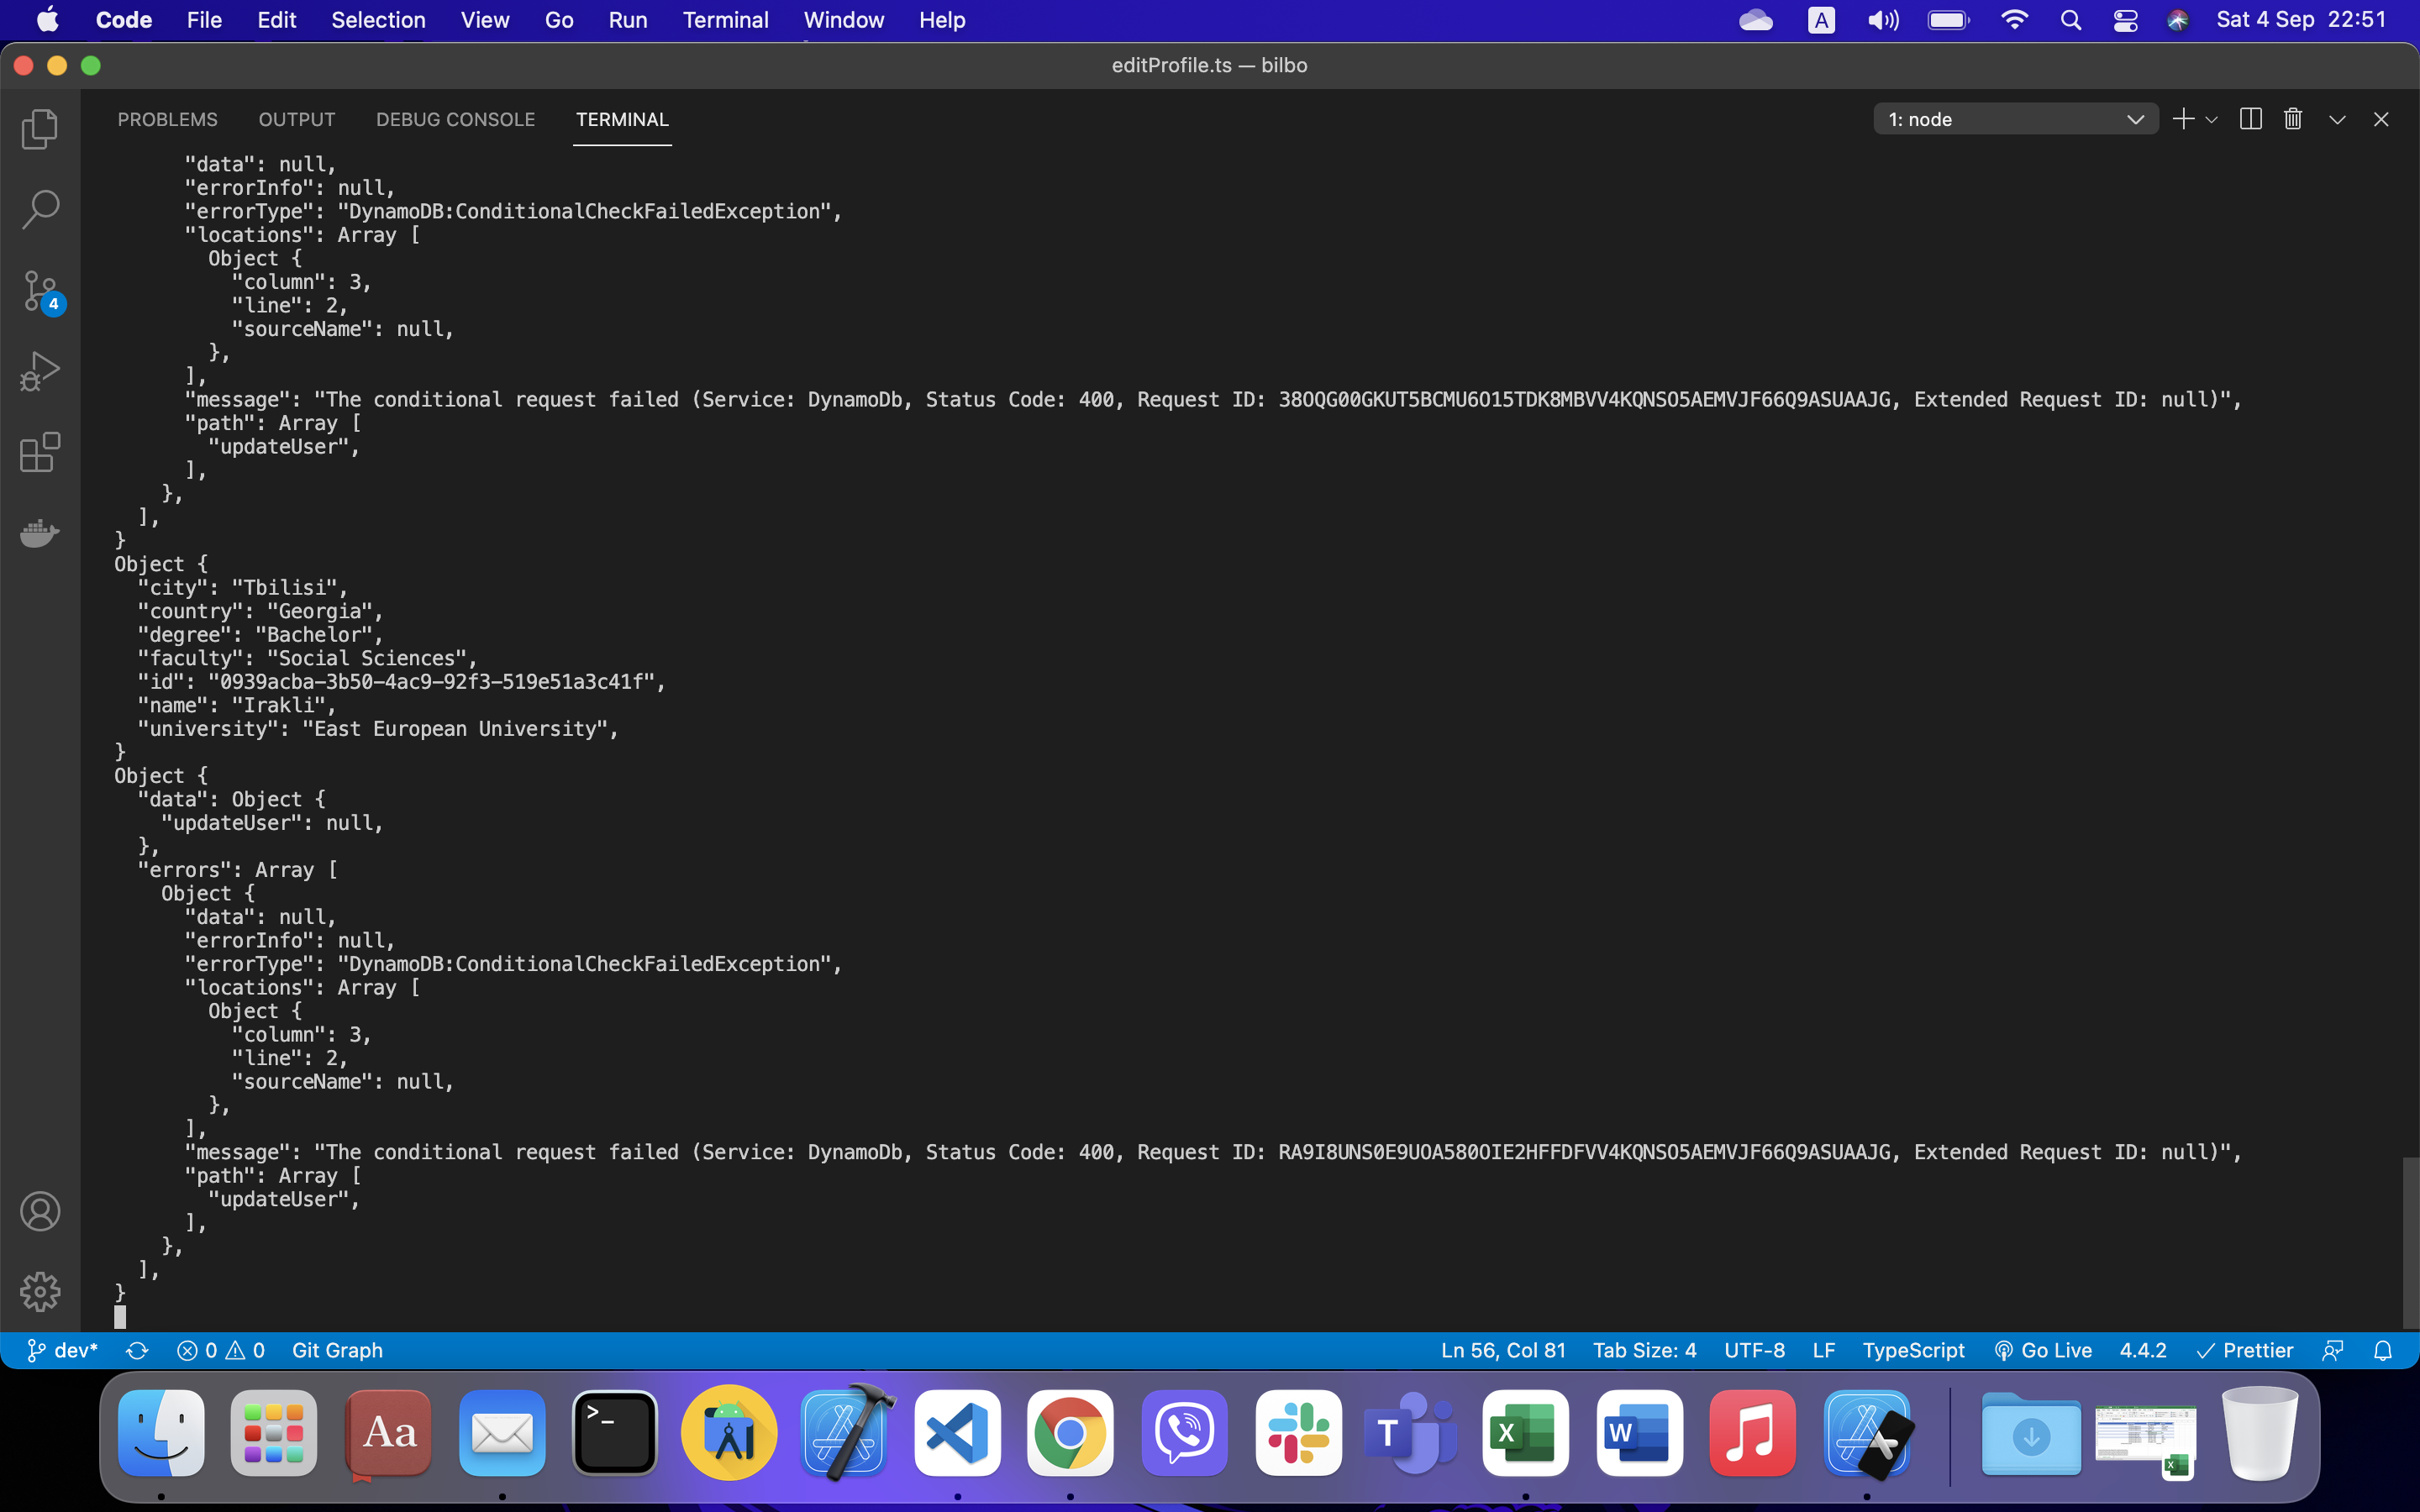Click the feedback icon in status bar

click(2333, 1350)
